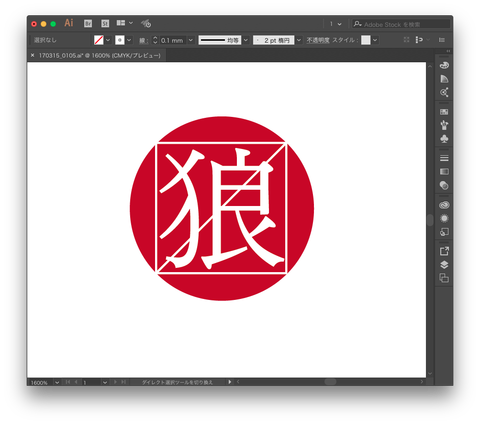This screenshot has height=424, width=480.
Task: Open the Color Guide panel icon
Action: coord(444,79)
